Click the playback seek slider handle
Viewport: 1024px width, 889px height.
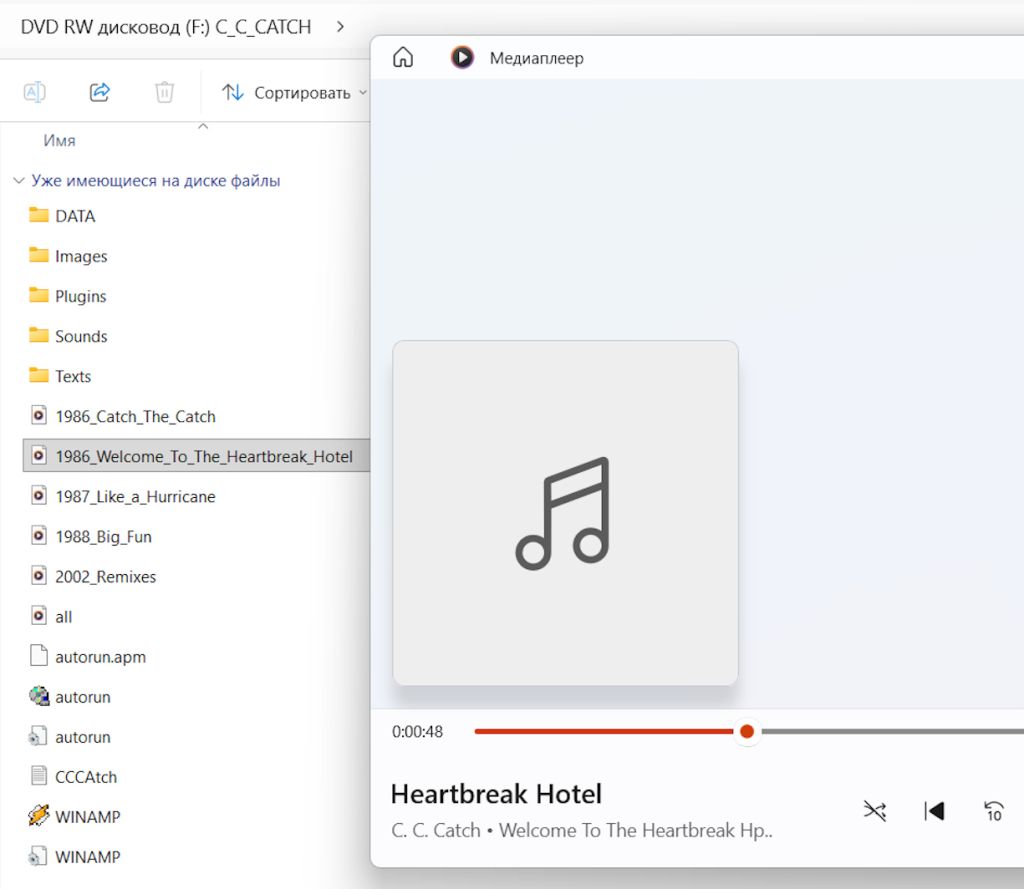pyautogui.click(x=747, y=732)
